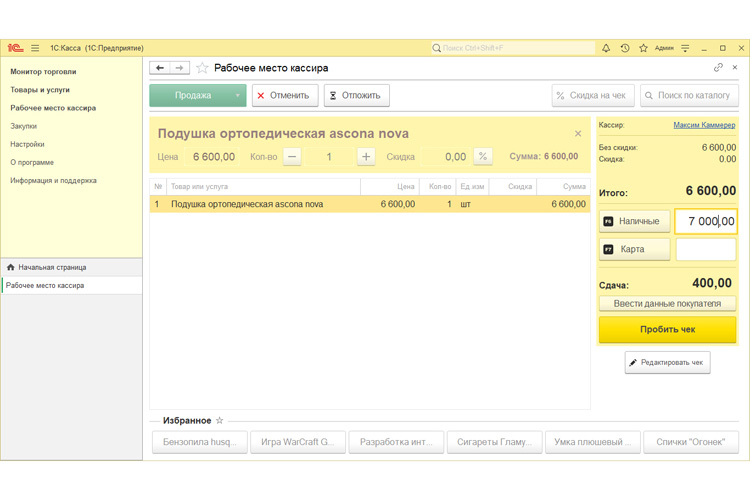The image size is (750, 500).
Task: Select Наличные payment method
Action: (635, 221)
